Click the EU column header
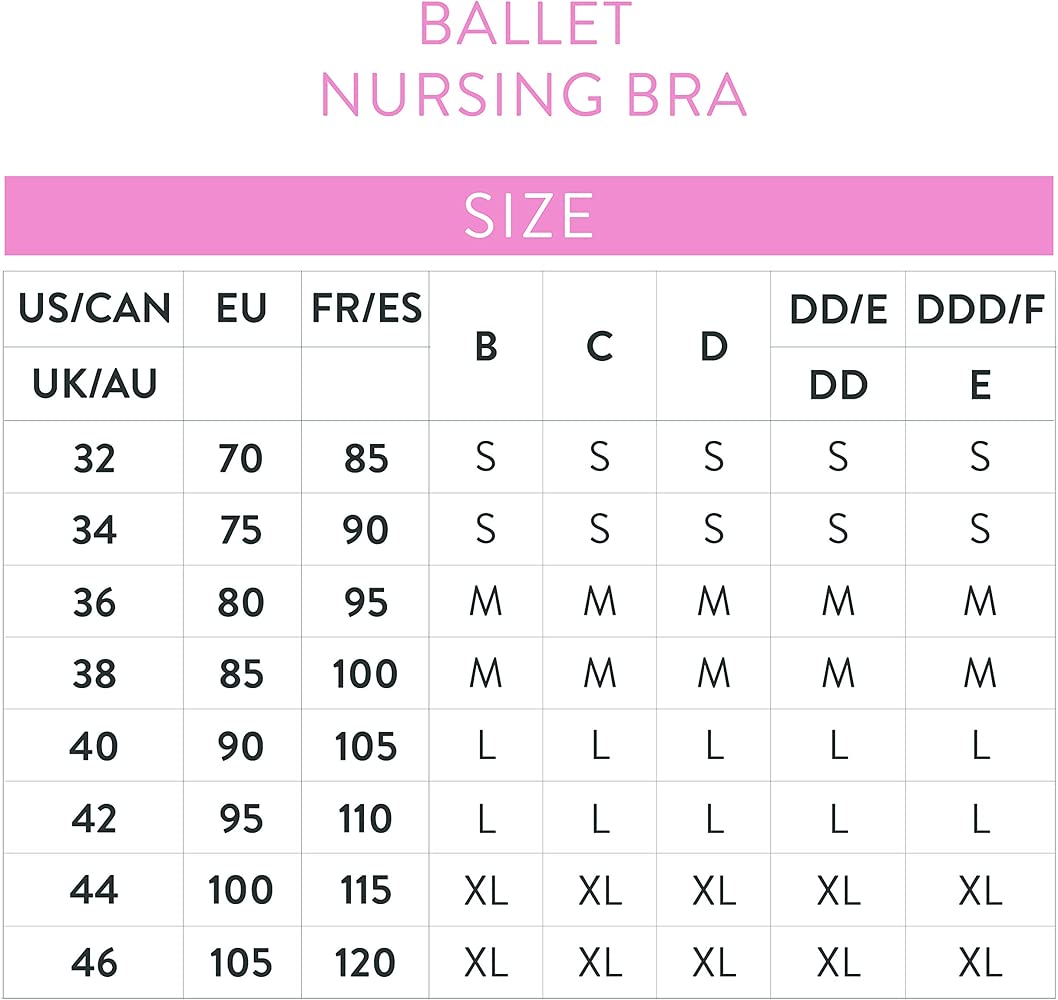 point(241,309)
